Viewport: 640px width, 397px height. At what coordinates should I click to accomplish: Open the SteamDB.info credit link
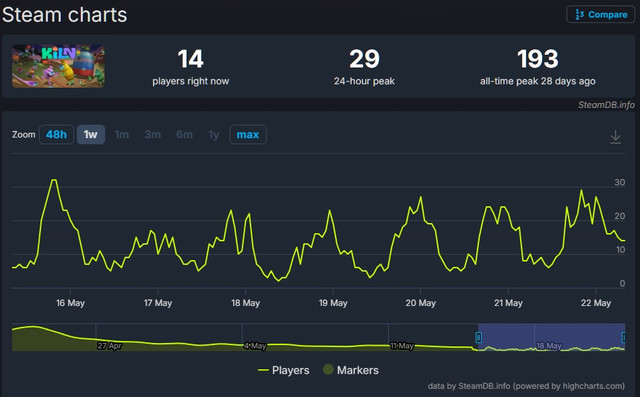[x=606, y=105]
